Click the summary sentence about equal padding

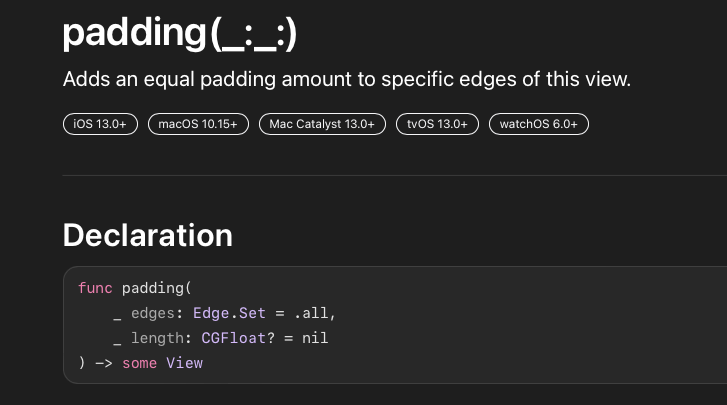(346, 80)
